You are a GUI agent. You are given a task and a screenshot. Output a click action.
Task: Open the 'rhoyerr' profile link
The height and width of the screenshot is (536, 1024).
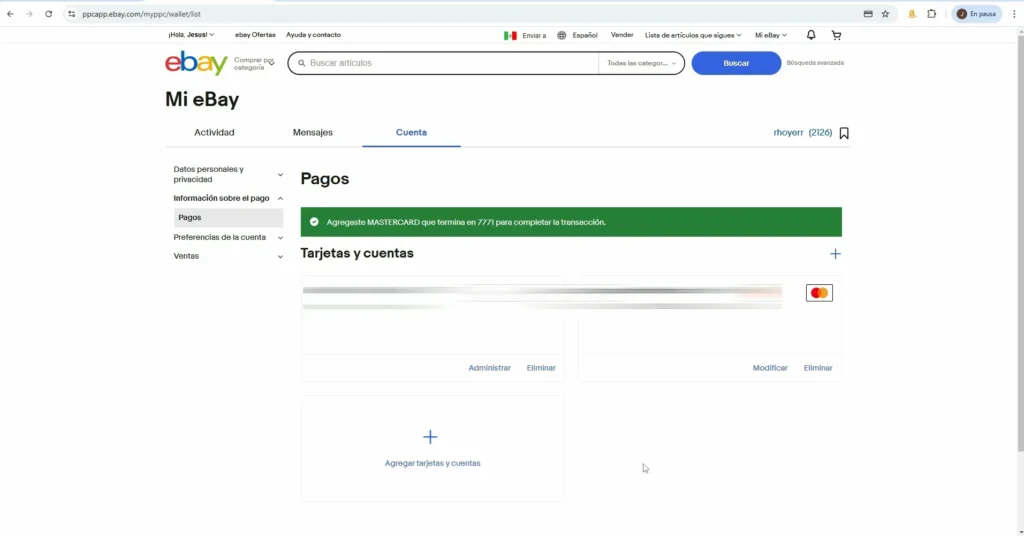[788, 133]
